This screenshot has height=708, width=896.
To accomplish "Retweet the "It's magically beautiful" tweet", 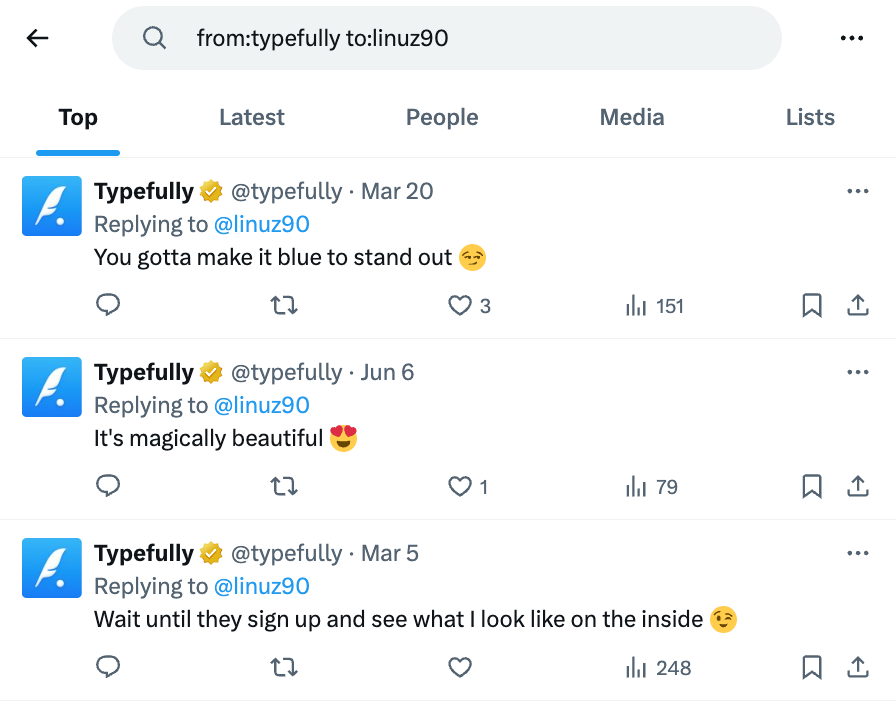I will tap(284, 487).
